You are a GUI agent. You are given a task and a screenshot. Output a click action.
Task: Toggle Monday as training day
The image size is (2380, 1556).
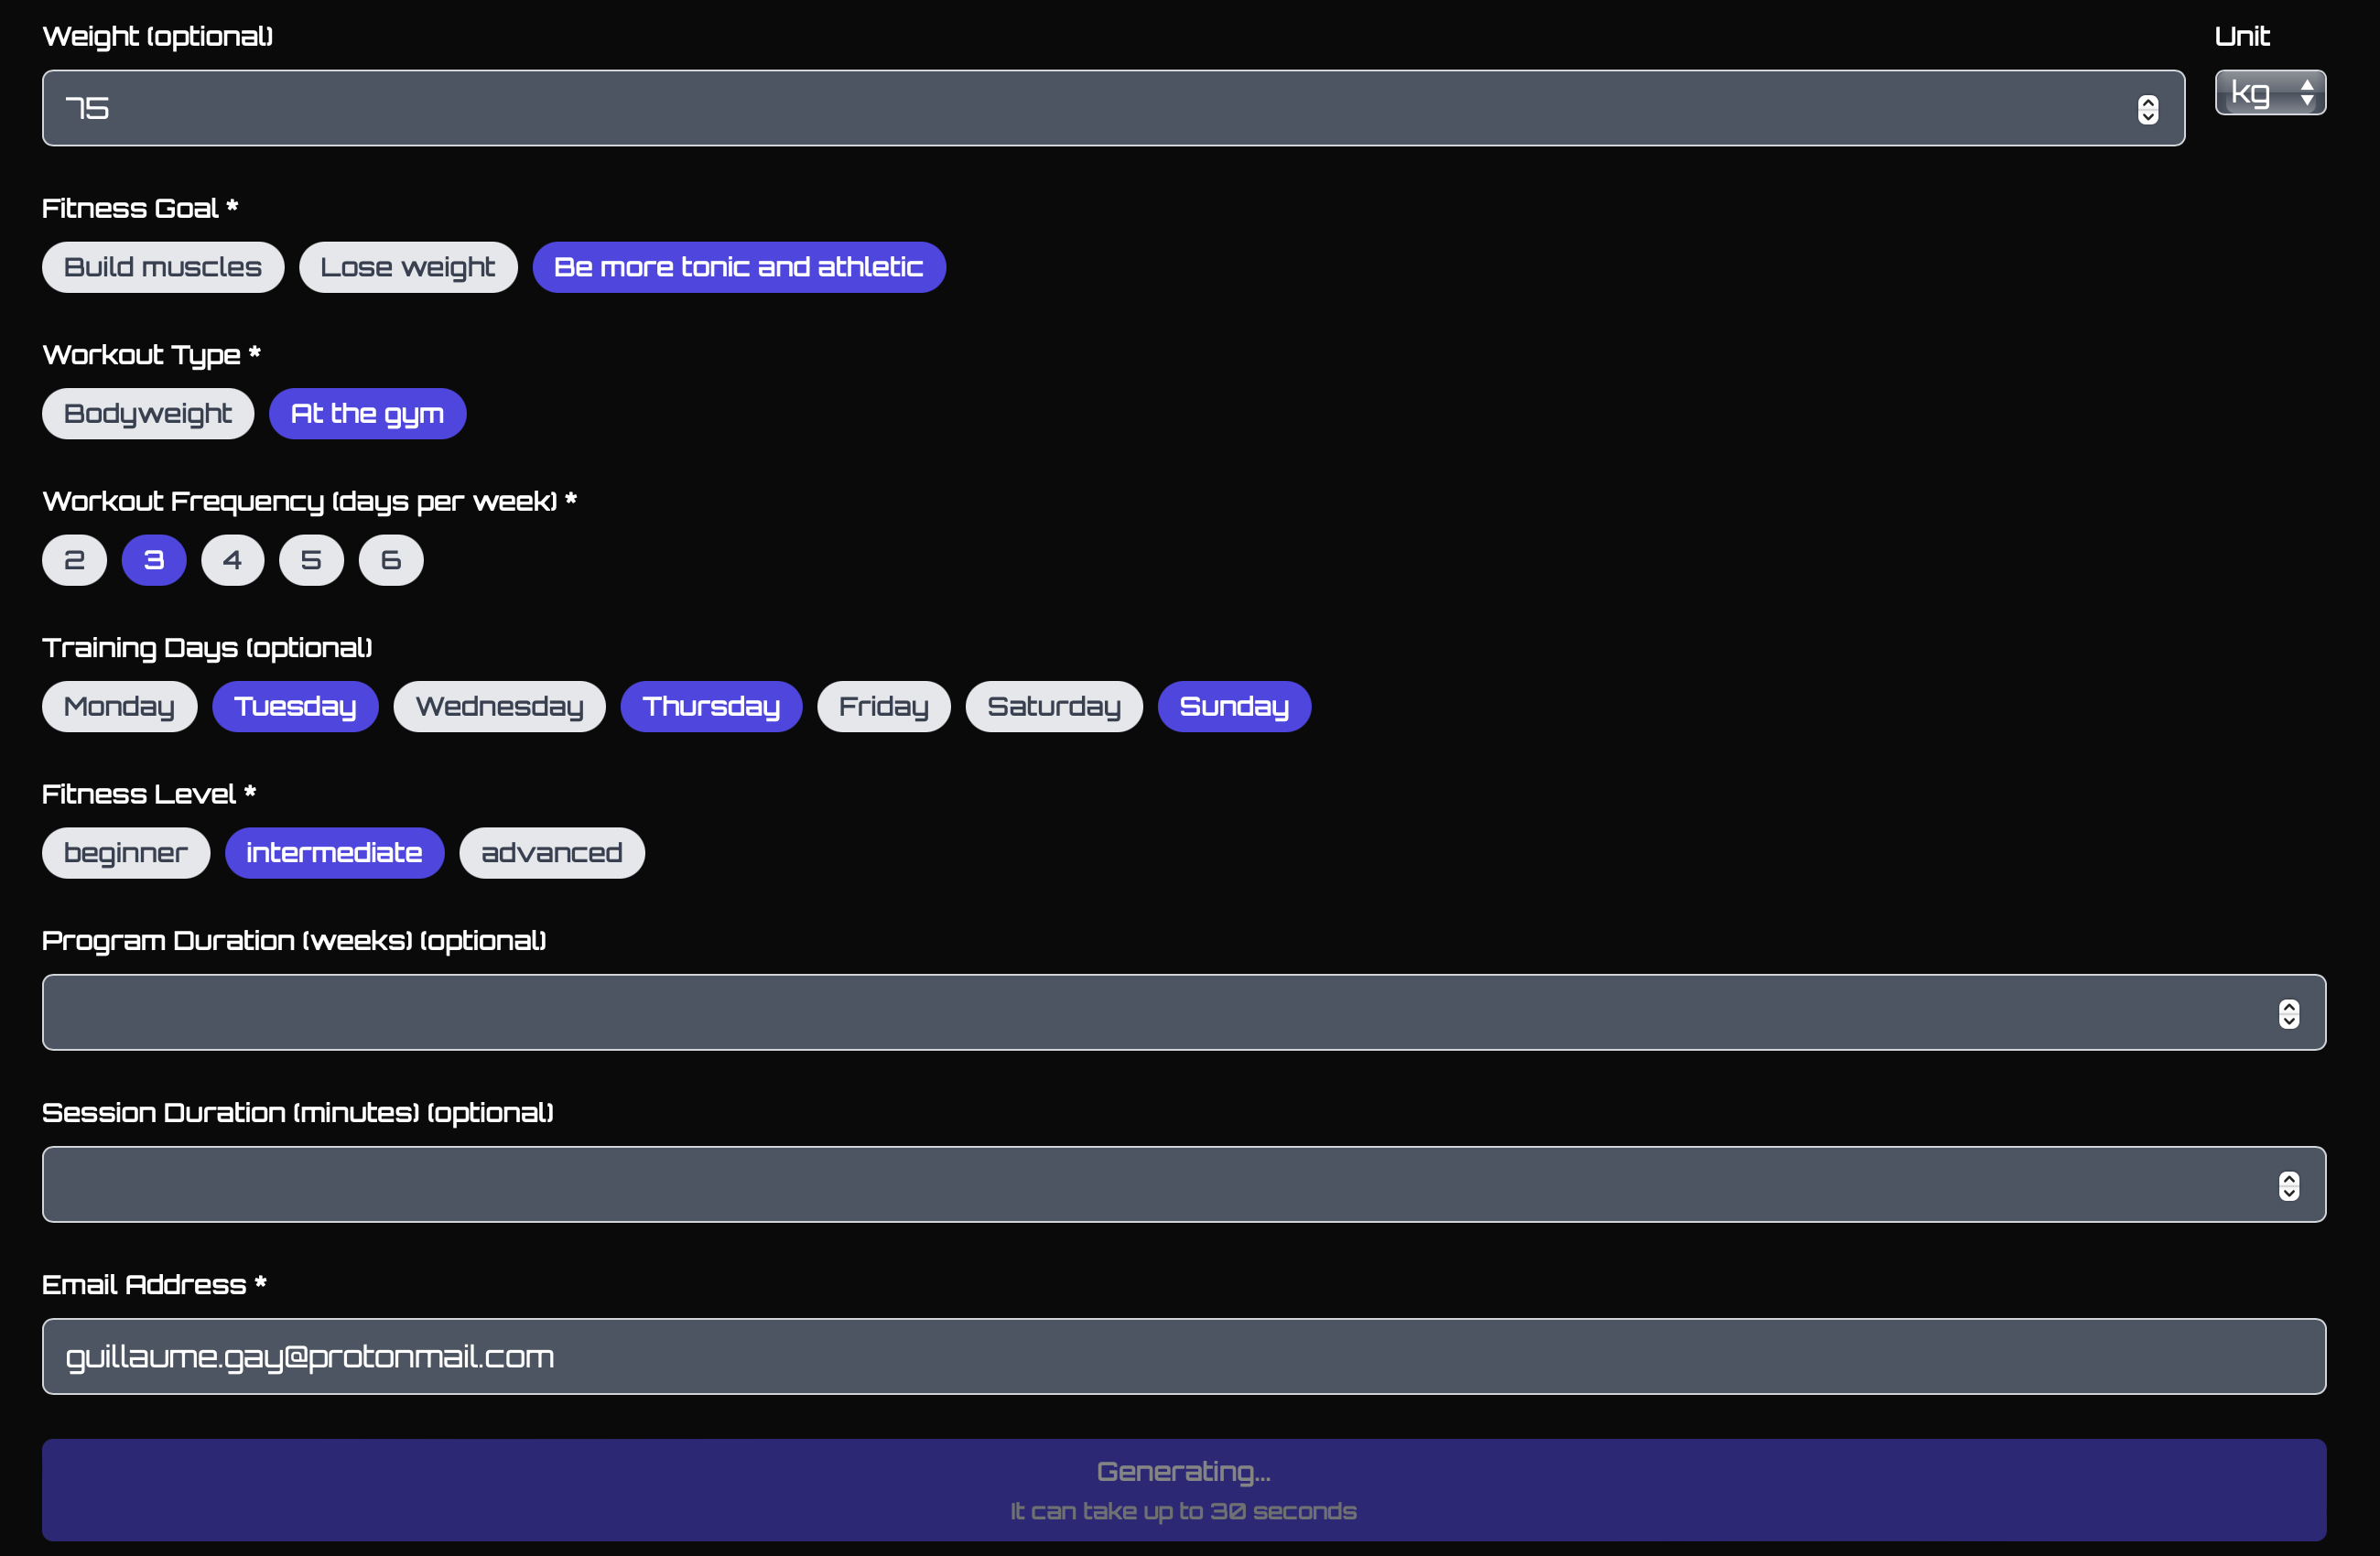tap(119, 707)
